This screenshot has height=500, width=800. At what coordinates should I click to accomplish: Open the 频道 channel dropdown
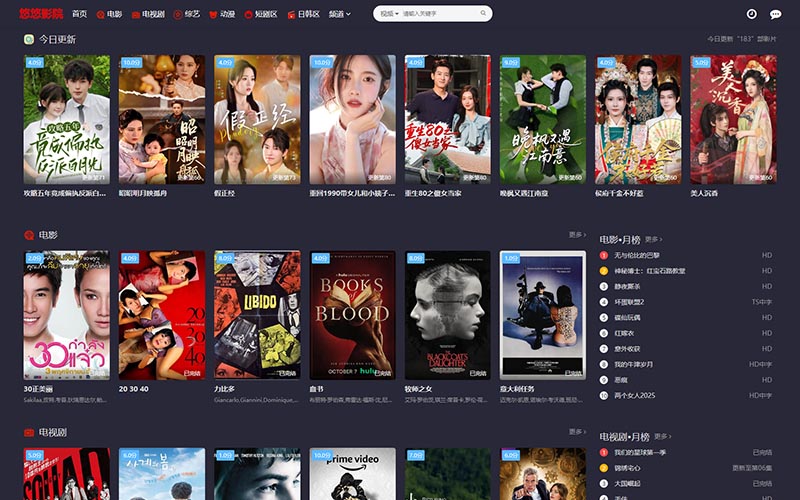point(340,14)
